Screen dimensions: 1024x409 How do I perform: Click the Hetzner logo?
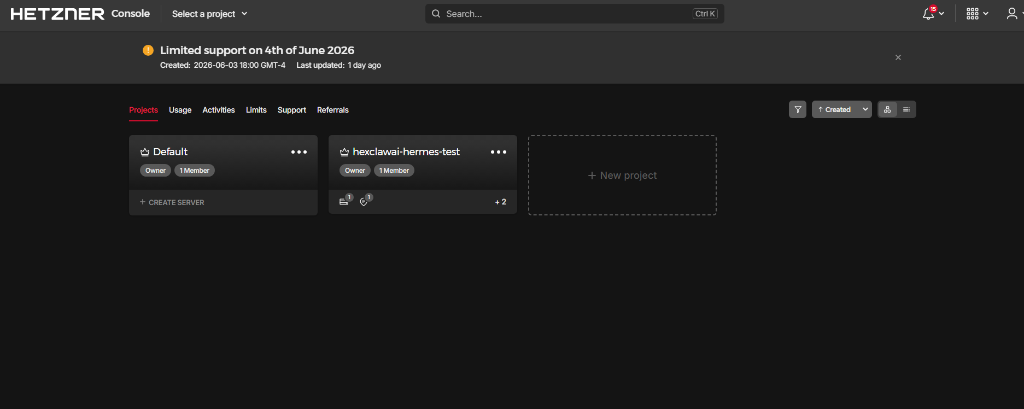point(57,14)
